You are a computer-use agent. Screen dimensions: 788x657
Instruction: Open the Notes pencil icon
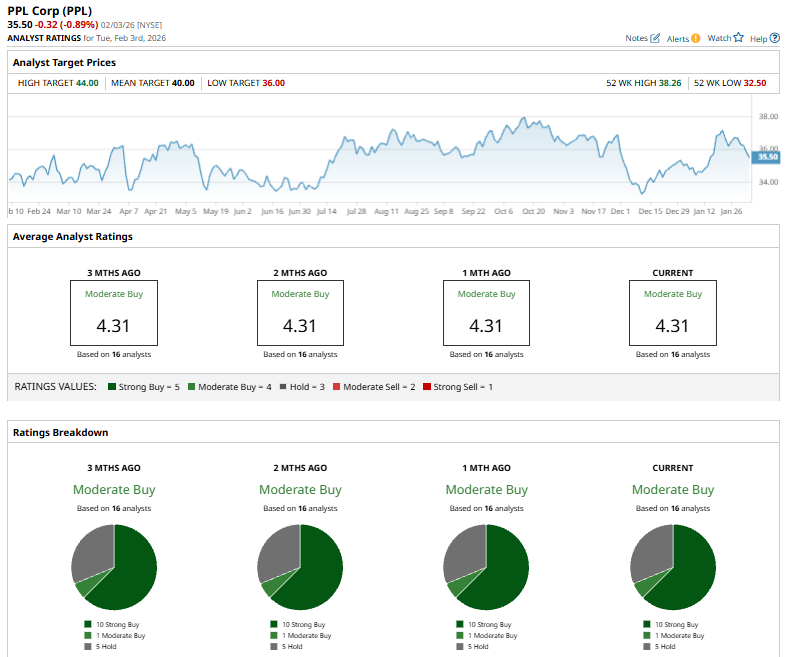[x=655, y=38]
